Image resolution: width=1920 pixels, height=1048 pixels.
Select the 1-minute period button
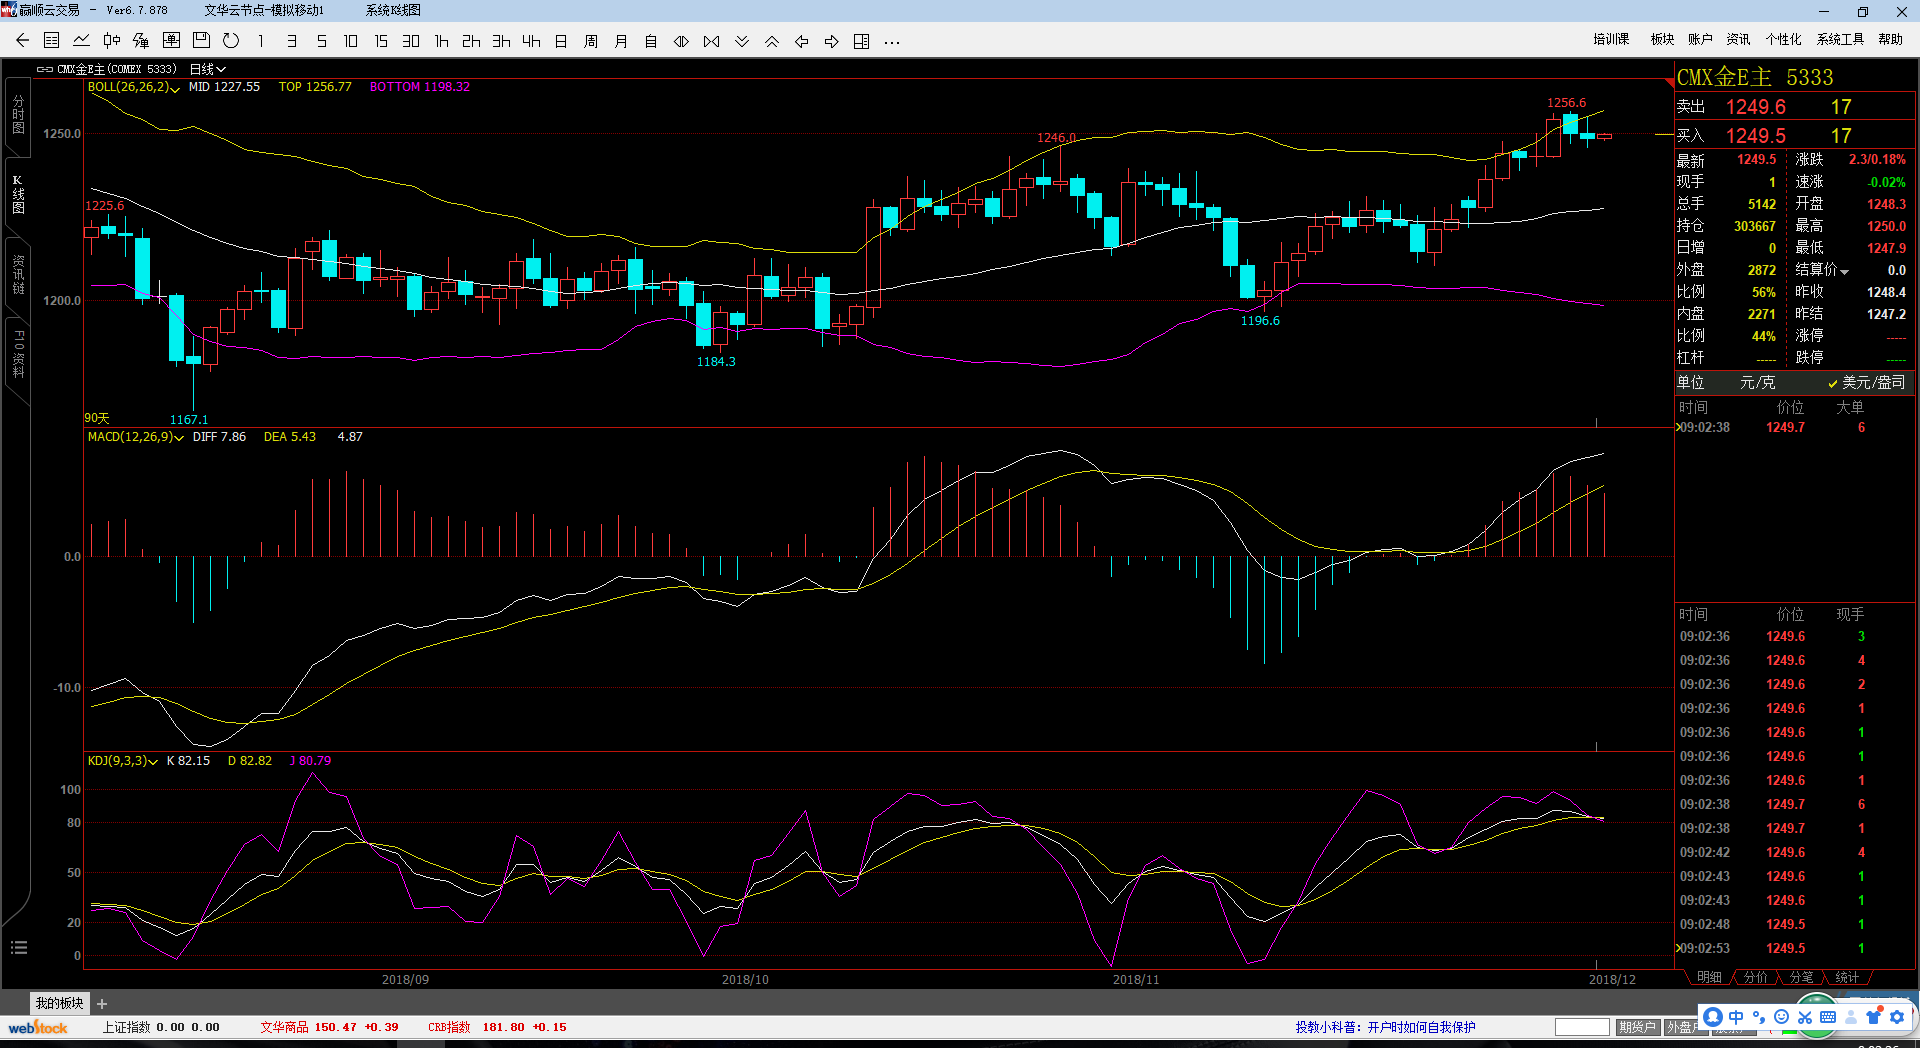pos(261,41)
